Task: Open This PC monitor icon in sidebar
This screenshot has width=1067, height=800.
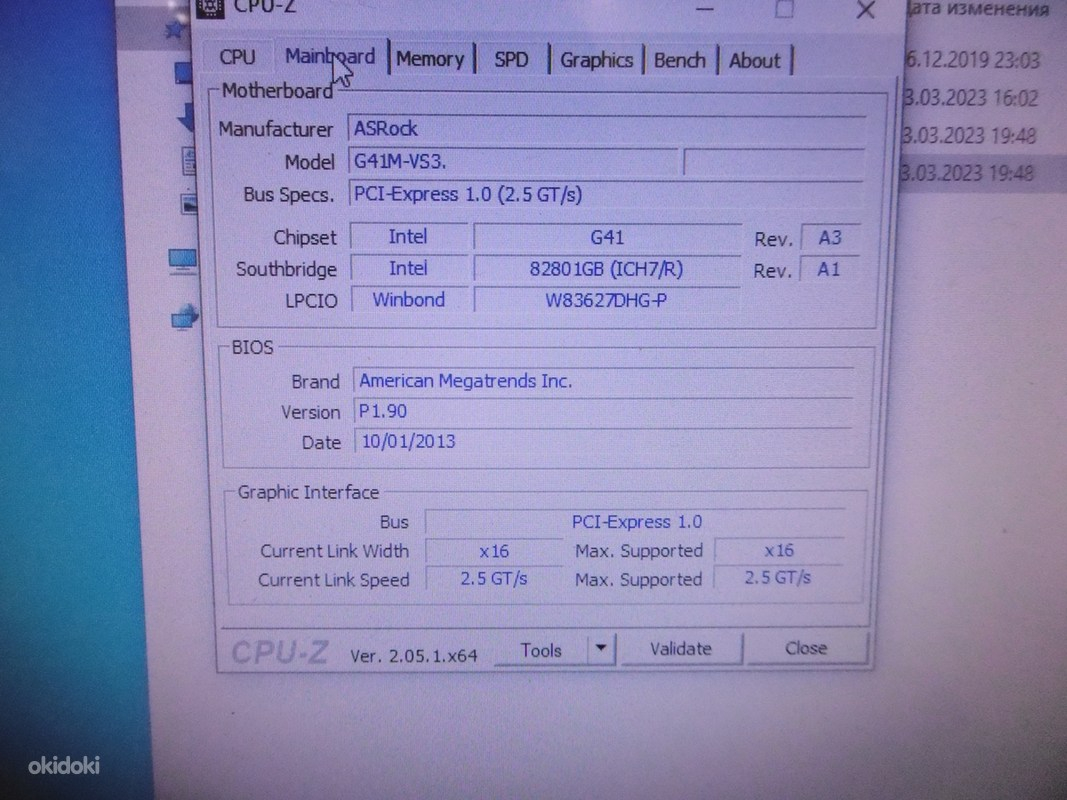Action: 183,263
